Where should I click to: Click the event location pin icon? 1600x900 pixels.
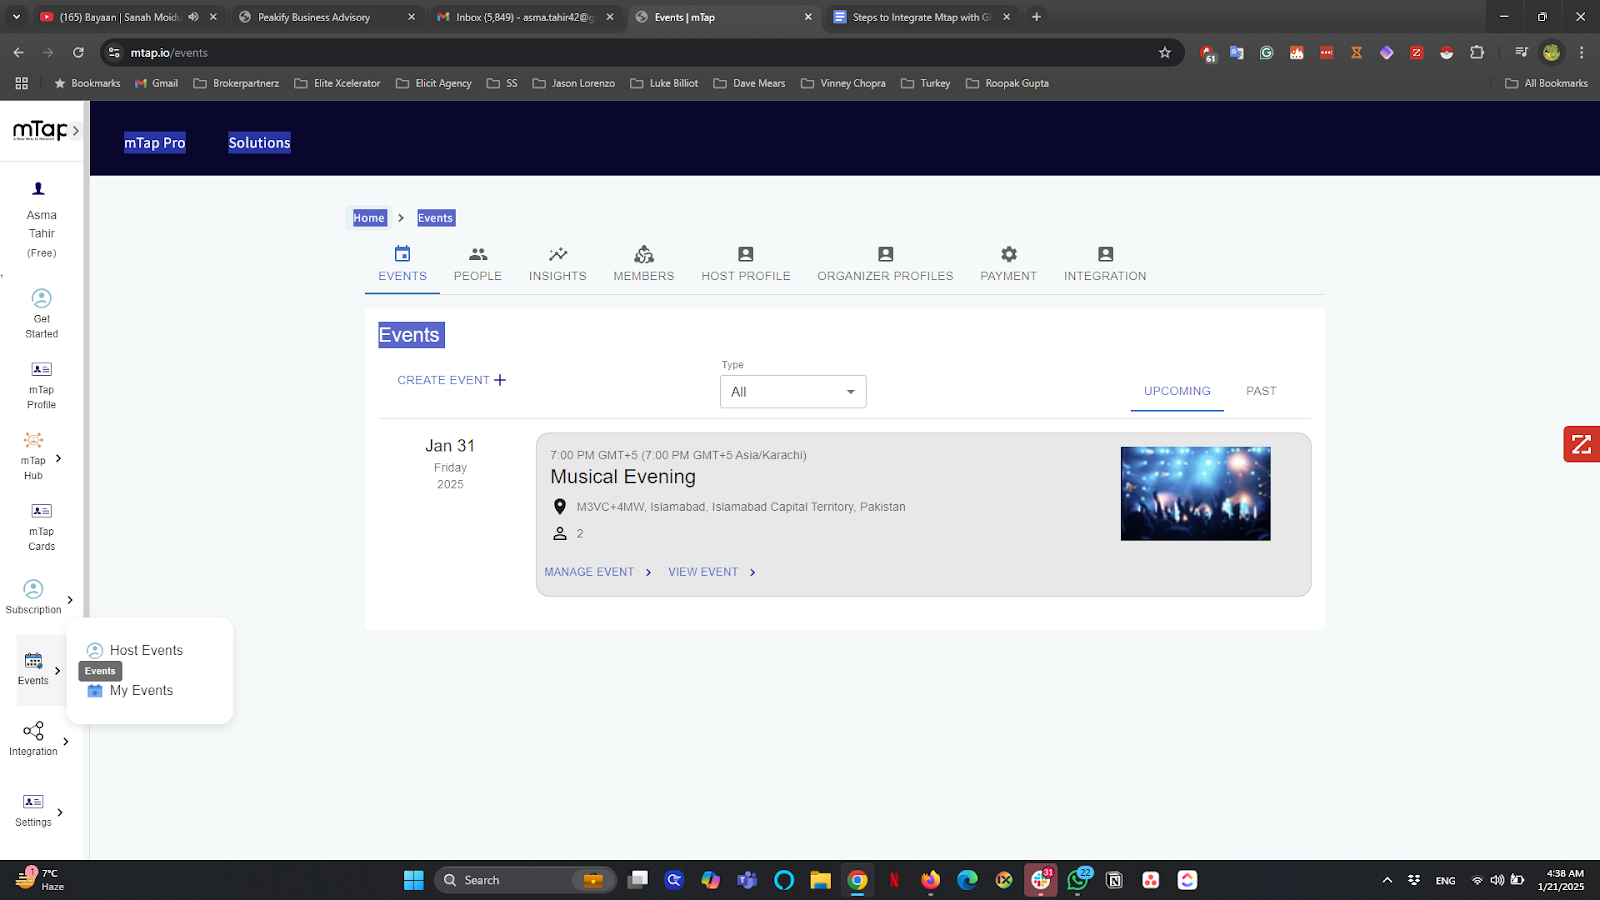[x=560, y=507]
